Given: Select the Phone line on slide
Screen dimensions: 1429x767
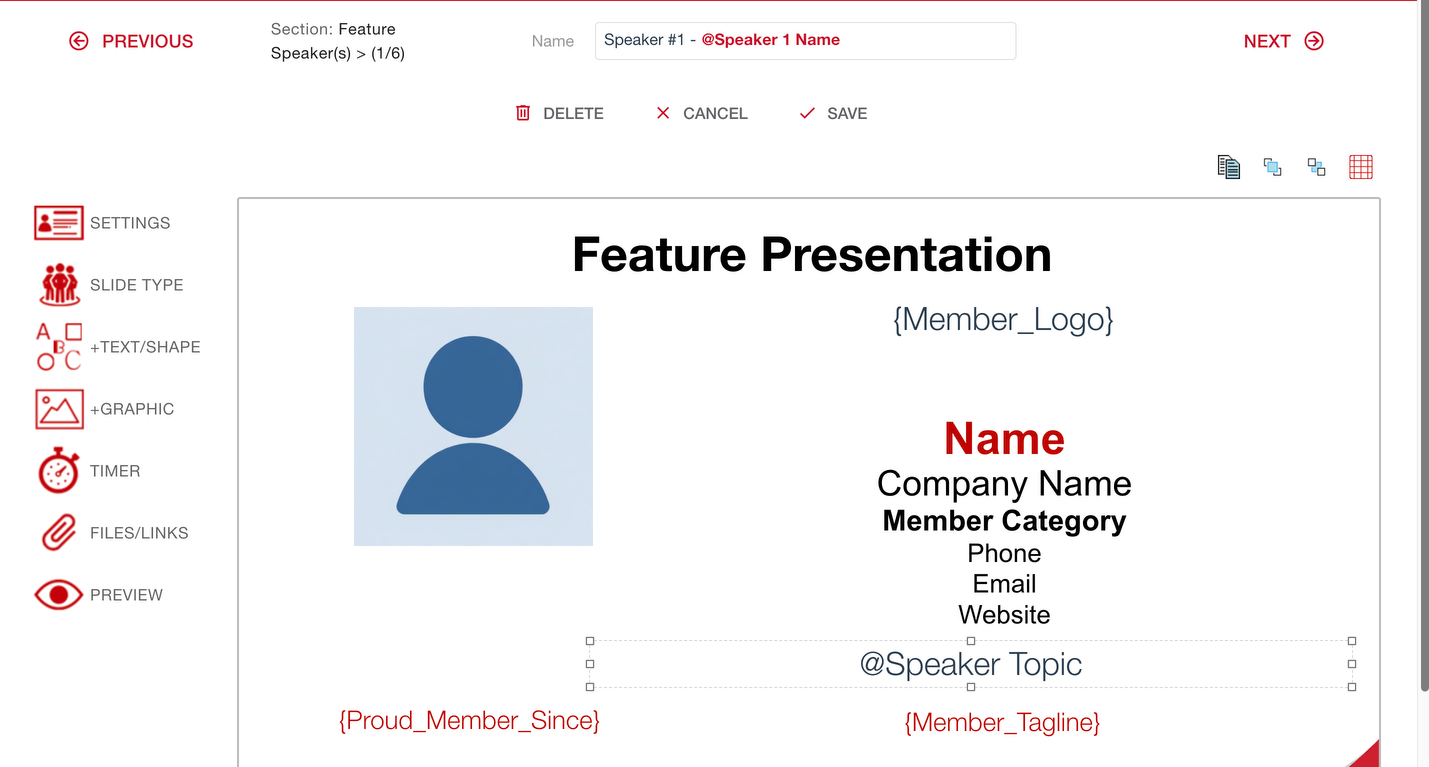Looking at the screenshot, I should tap(1004, 553).
